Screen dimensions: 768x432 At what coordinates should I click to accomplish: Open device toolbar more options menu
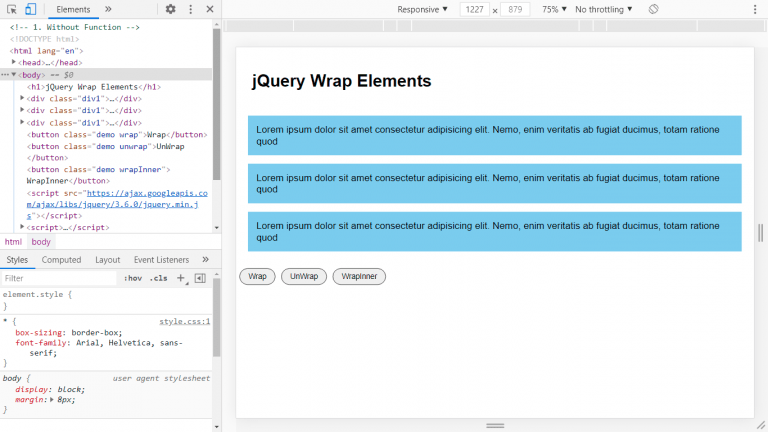tap(755, 9)
